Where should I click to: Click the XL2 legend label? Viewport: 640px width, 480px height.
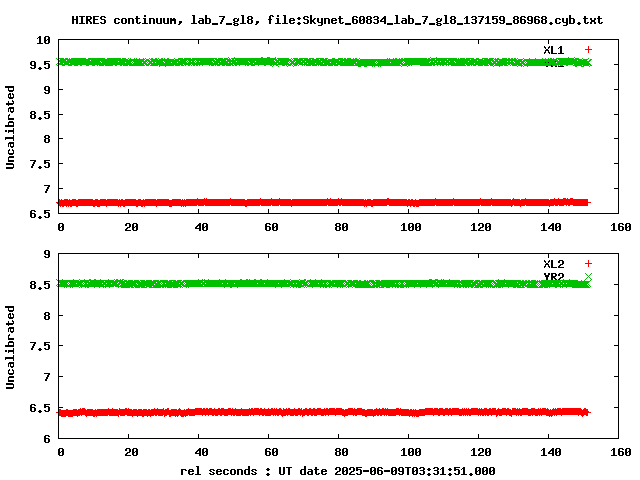[x=553, y=264]
